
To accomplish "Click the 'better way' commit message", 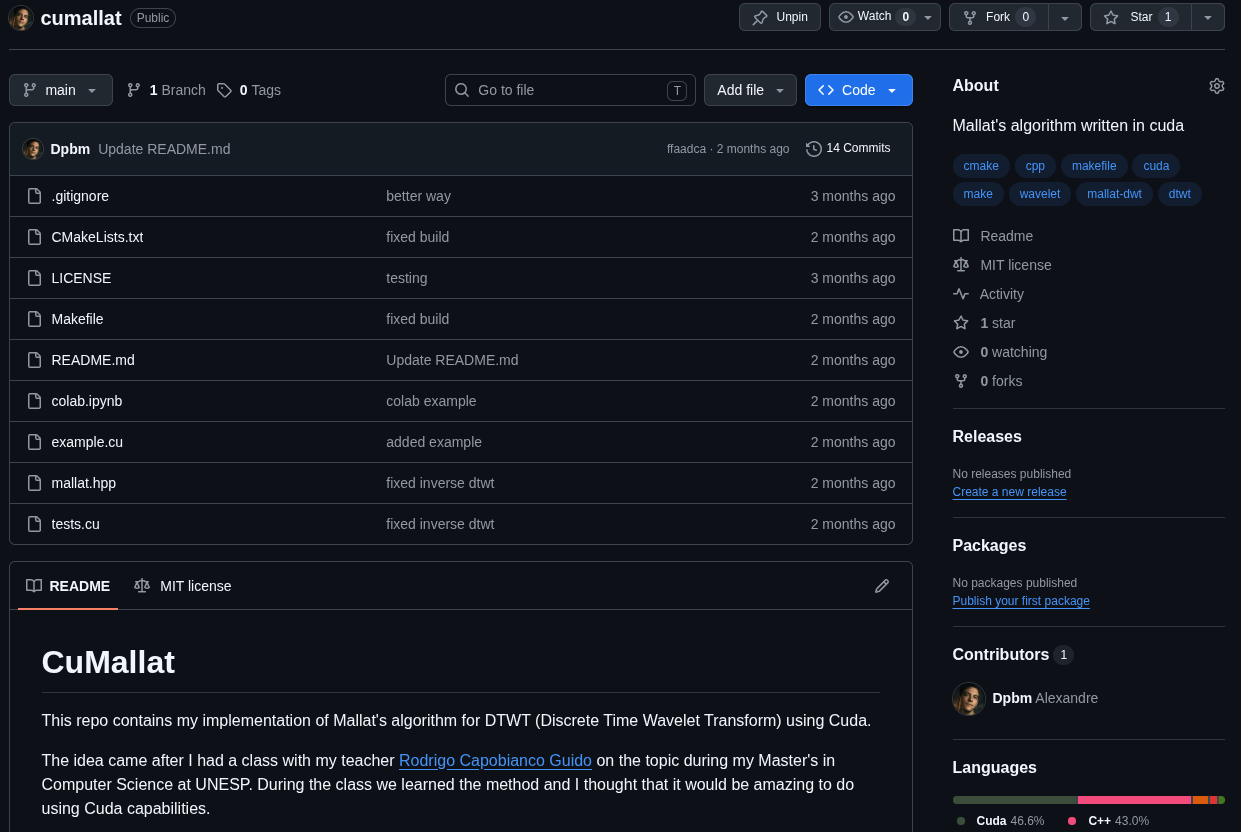I will 418,196.
